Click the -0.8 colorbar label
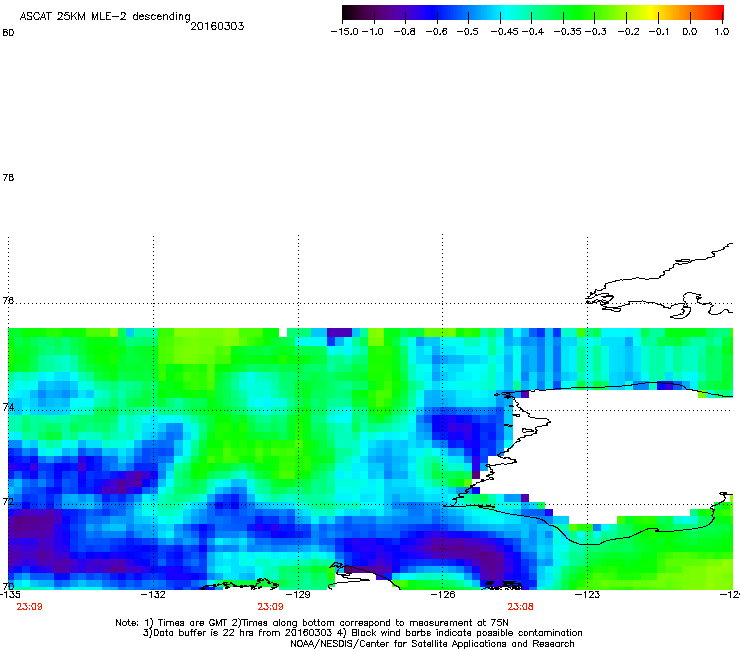 [x=404, y=32]
